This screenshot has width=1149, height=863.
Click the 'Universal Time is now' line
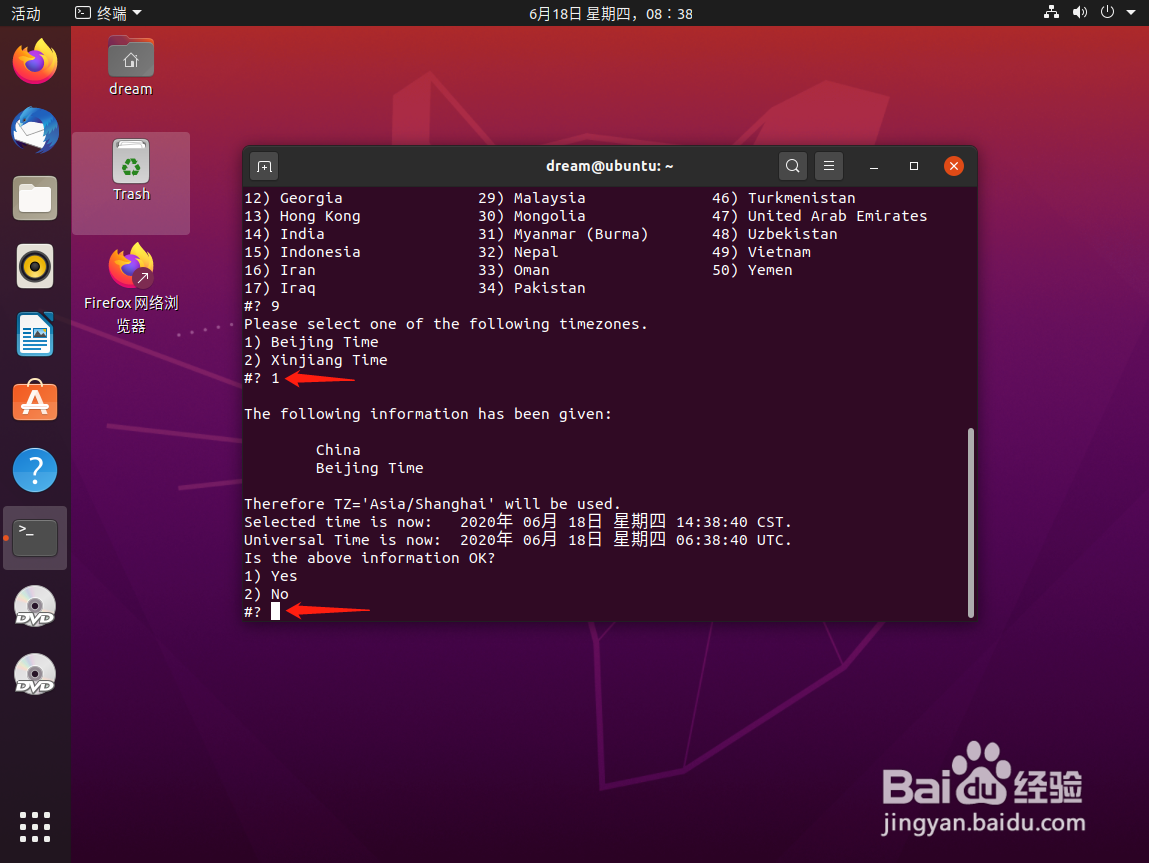(x=517, y=540)
